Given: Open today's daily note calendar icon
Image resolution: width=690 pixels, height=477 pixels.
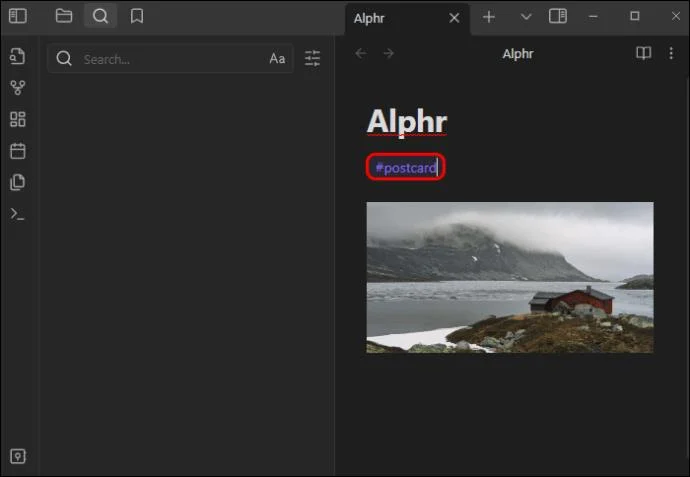Looking at the screenshot, I should pyautogui.click(x=18, y=151).
